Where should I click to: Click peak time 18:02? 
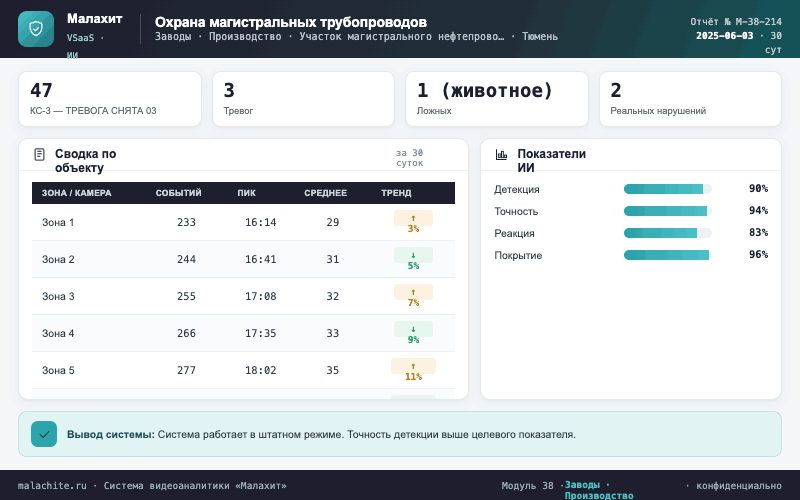point(261,370)
